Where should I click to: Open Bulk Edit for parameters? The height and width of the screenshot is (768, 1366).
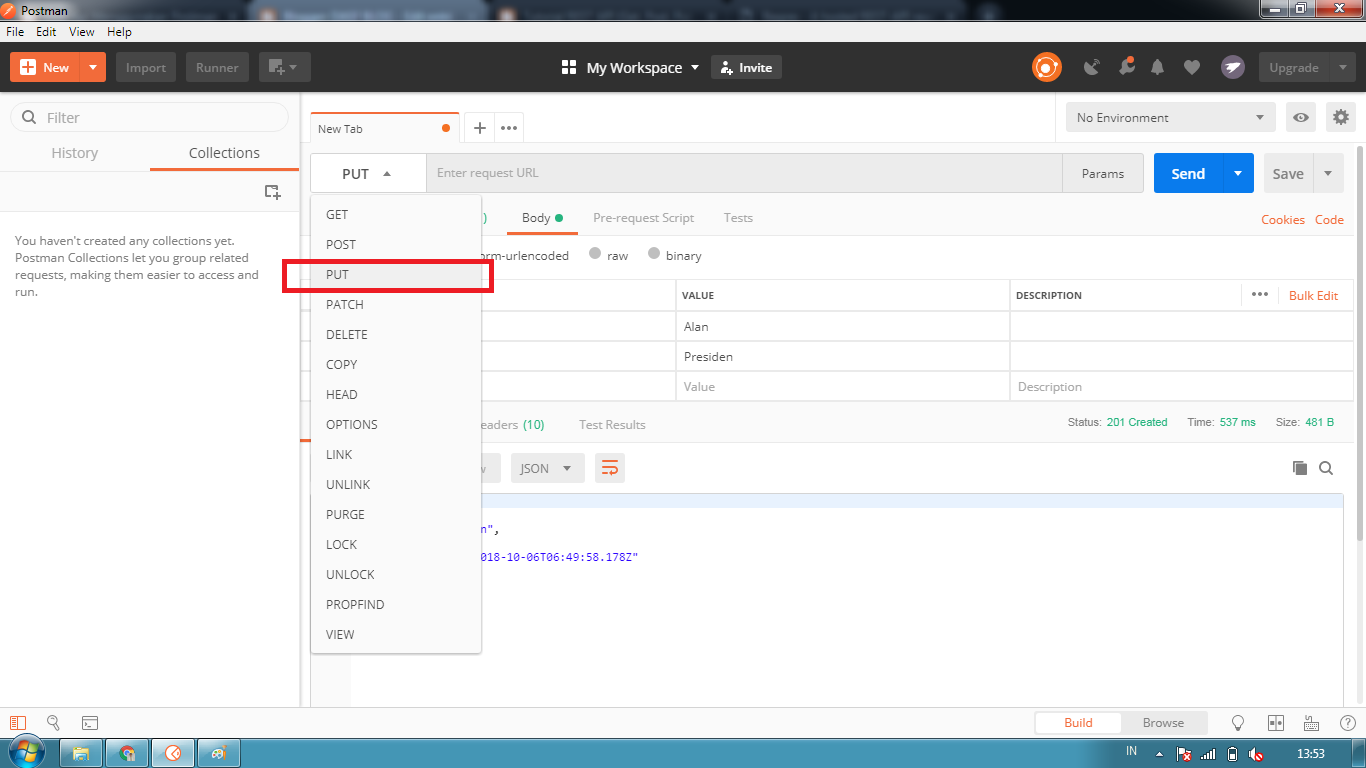(1313, 295)
